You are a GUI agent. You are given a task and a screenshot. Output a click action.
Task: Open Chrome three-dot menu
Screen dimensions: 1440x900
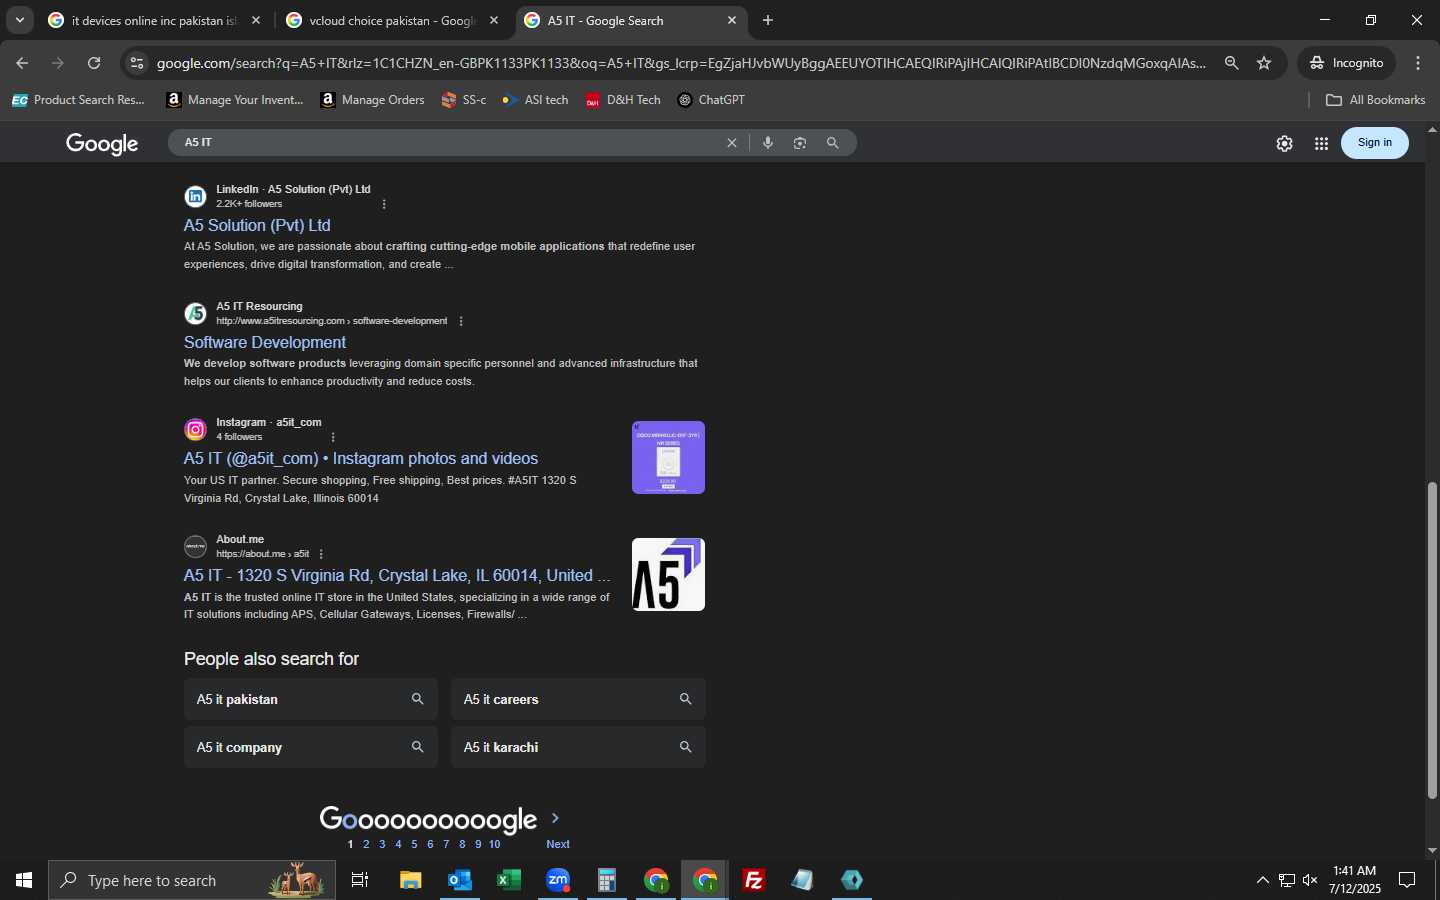[1418, 63]
